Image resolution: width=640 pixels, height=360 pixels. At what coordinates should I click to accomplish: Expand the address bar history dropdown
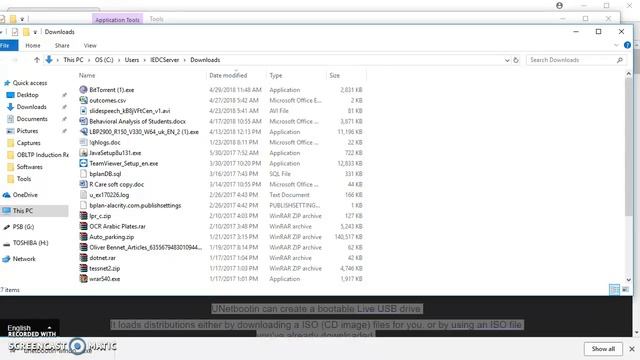(507, 60)
